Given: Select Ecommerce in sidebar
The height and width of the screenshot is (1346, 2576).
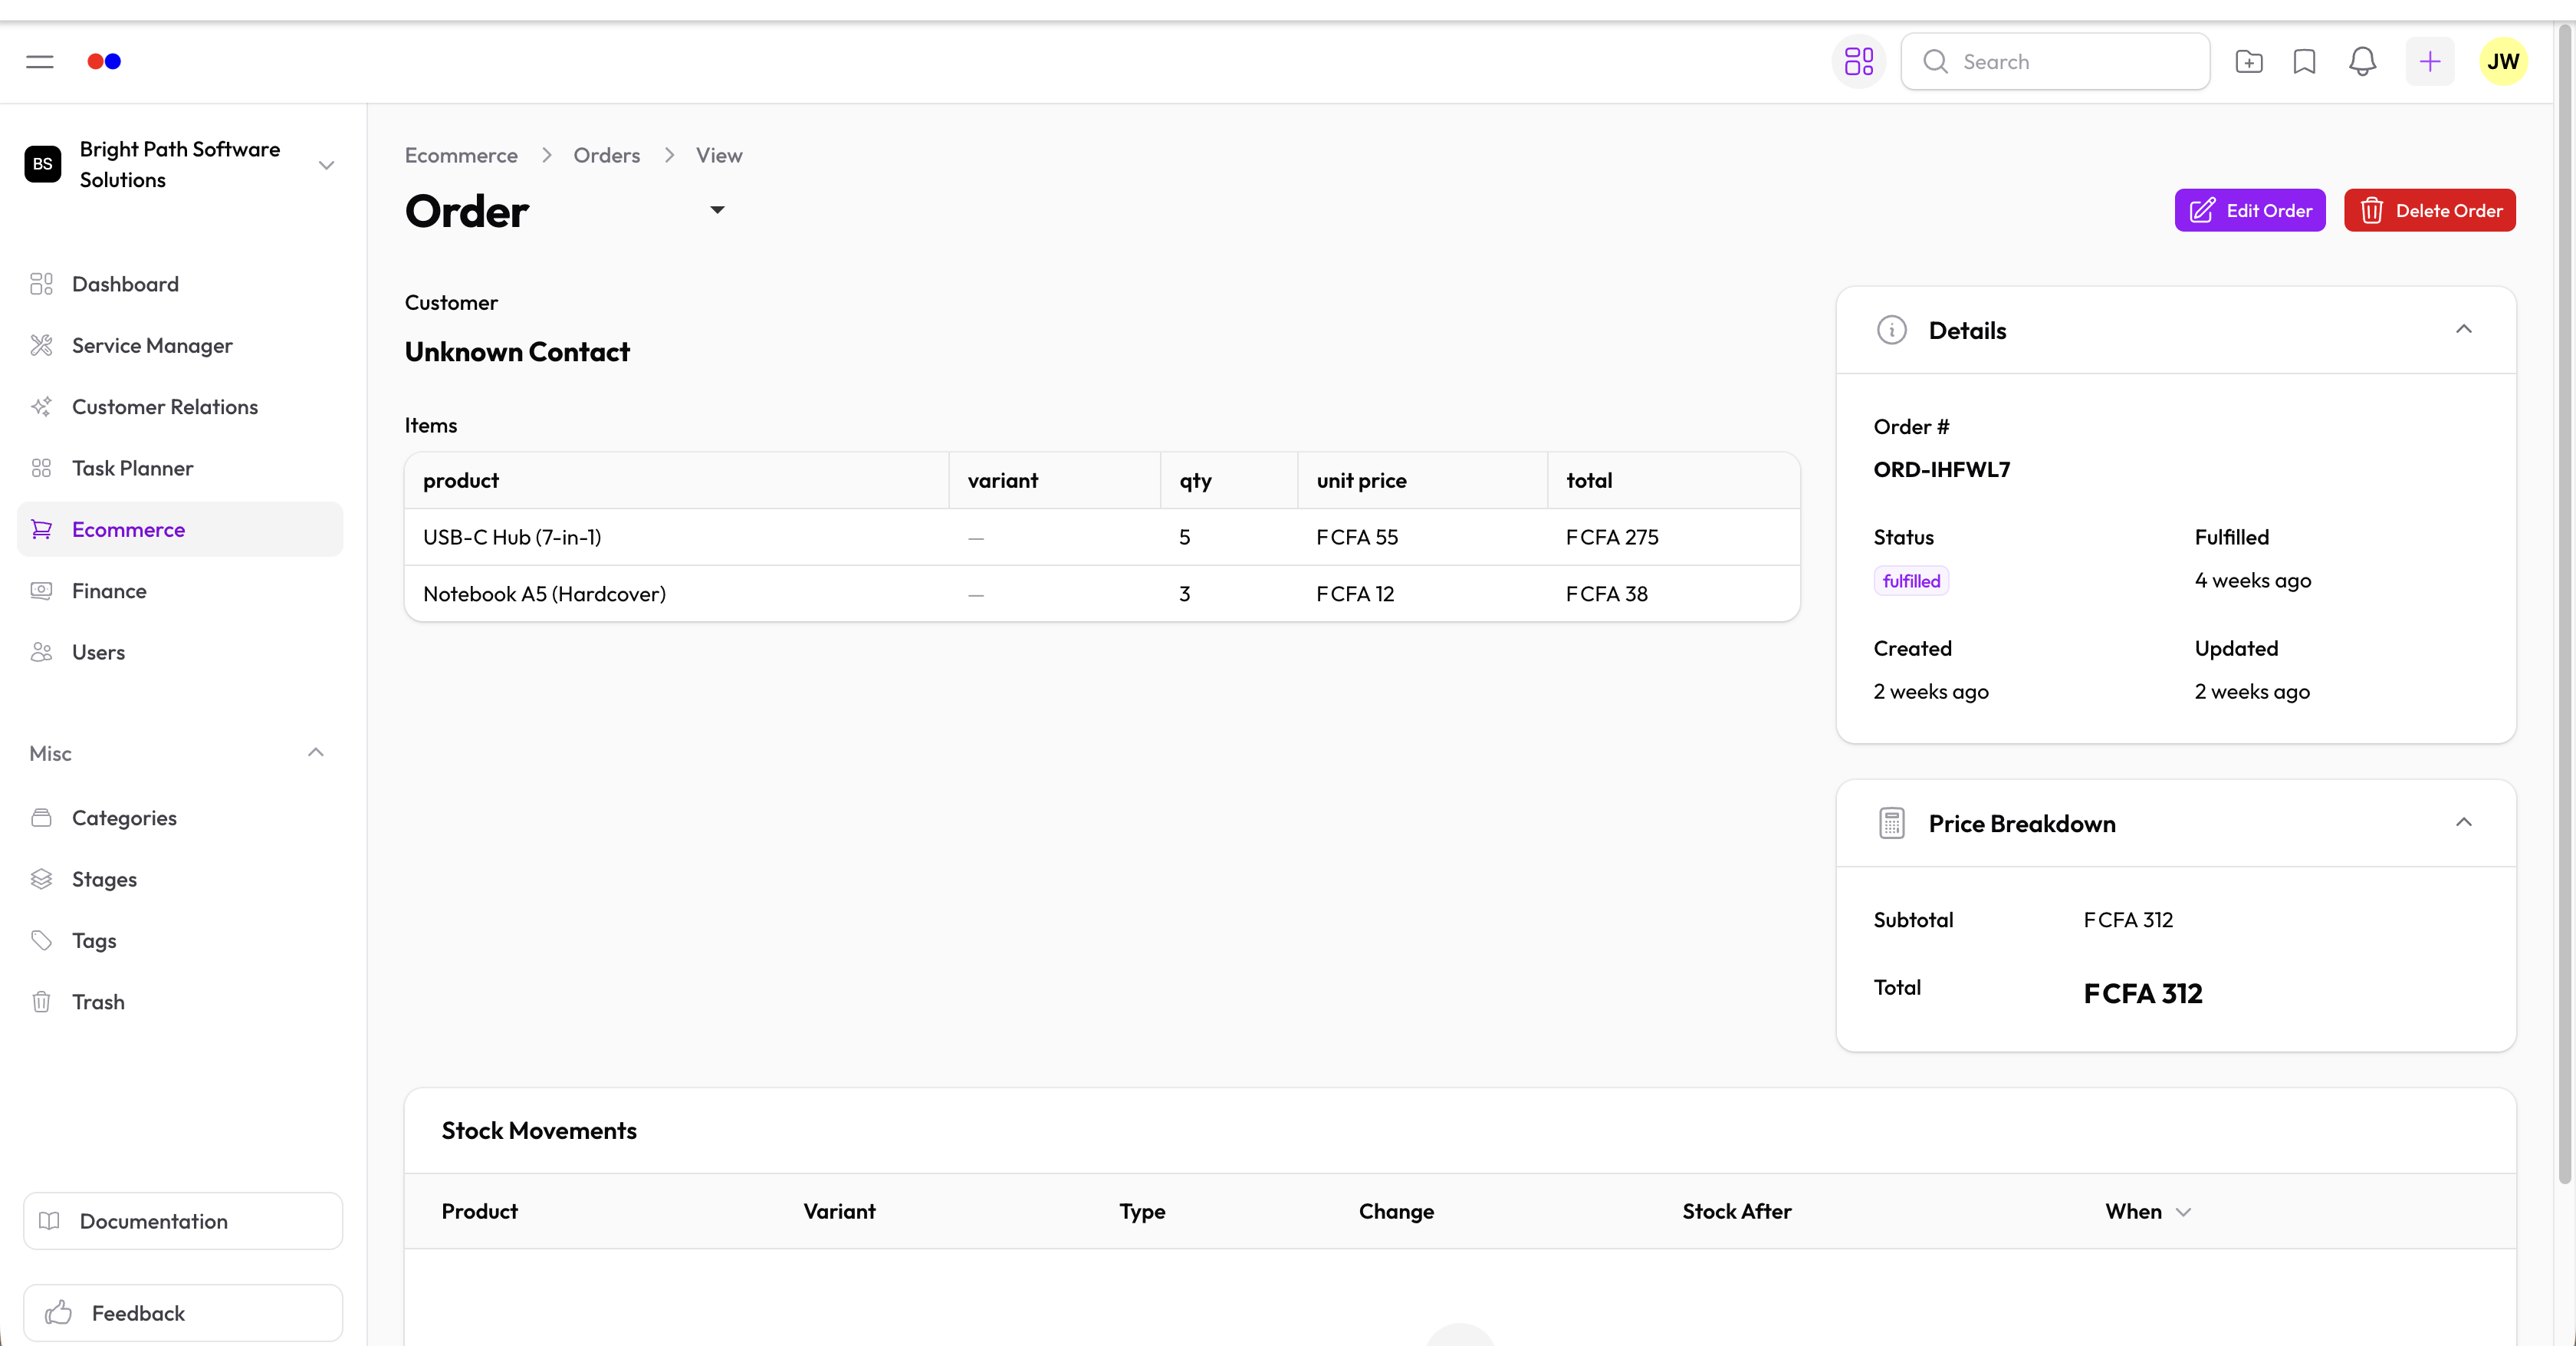Looking at the screenshot, I should pos(180,529).
